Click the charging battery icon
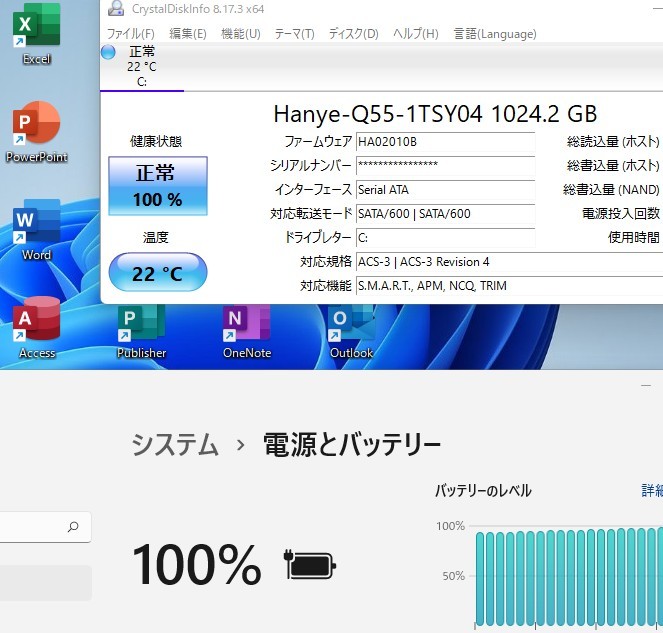 tap(310, 564)
